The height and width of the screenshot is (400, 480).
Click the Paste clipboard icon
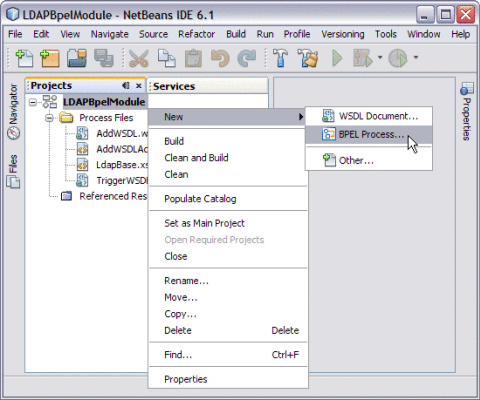click(x=193, y=58)
